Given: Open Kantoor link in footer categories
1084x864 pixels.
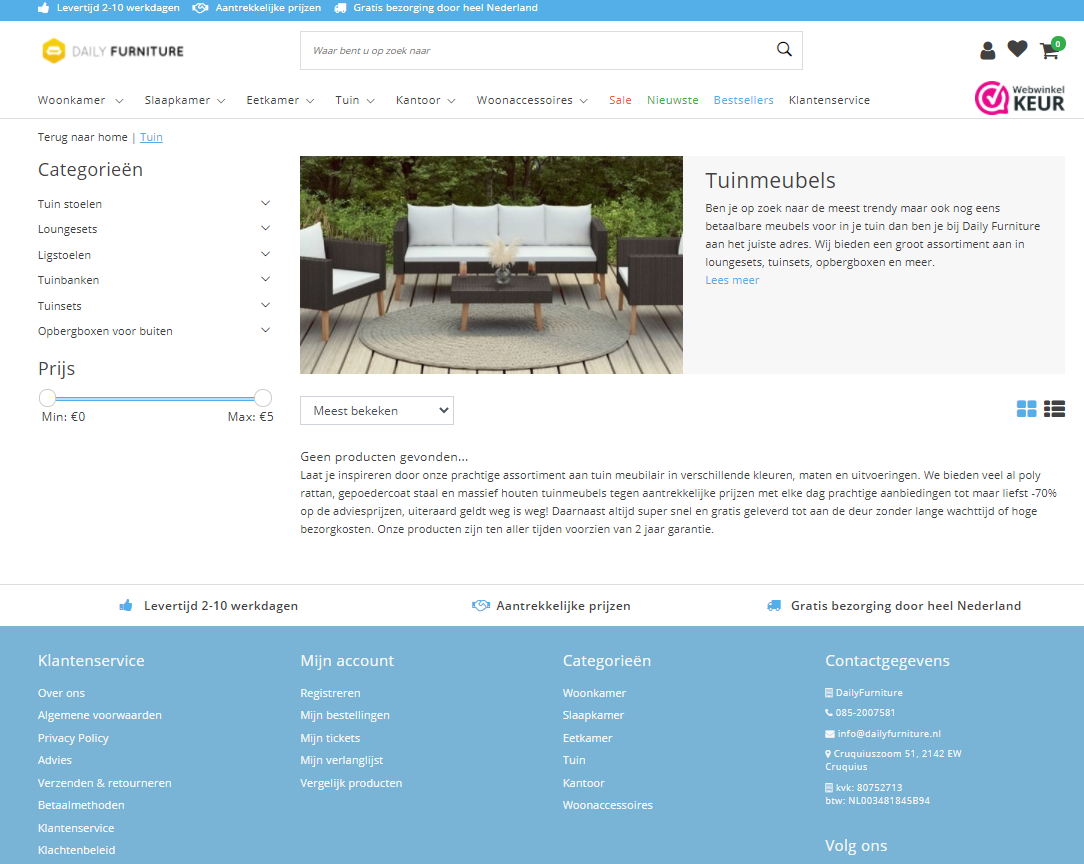Looking at the screenshot, I should (583, 783).
